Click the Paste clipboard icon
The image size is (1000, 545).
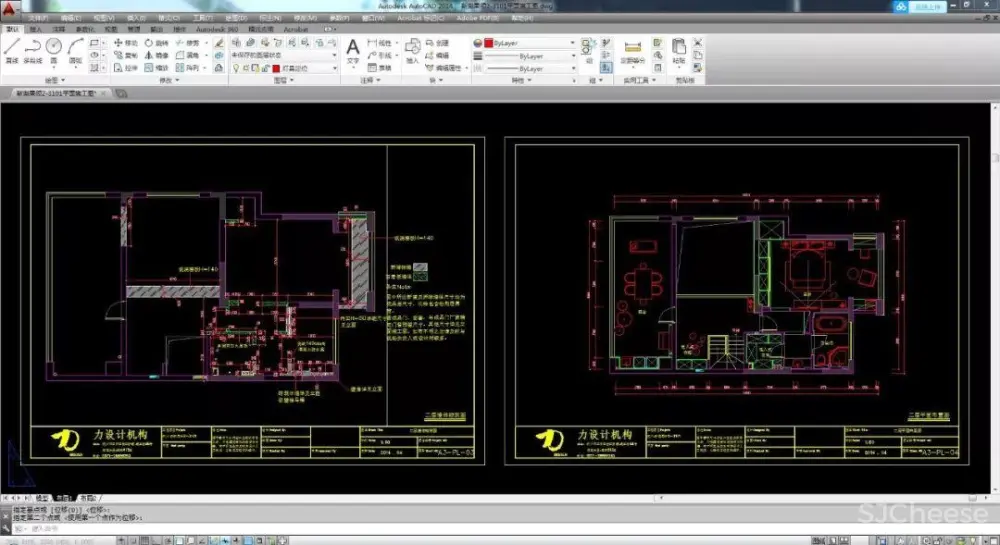pos(679,49)
